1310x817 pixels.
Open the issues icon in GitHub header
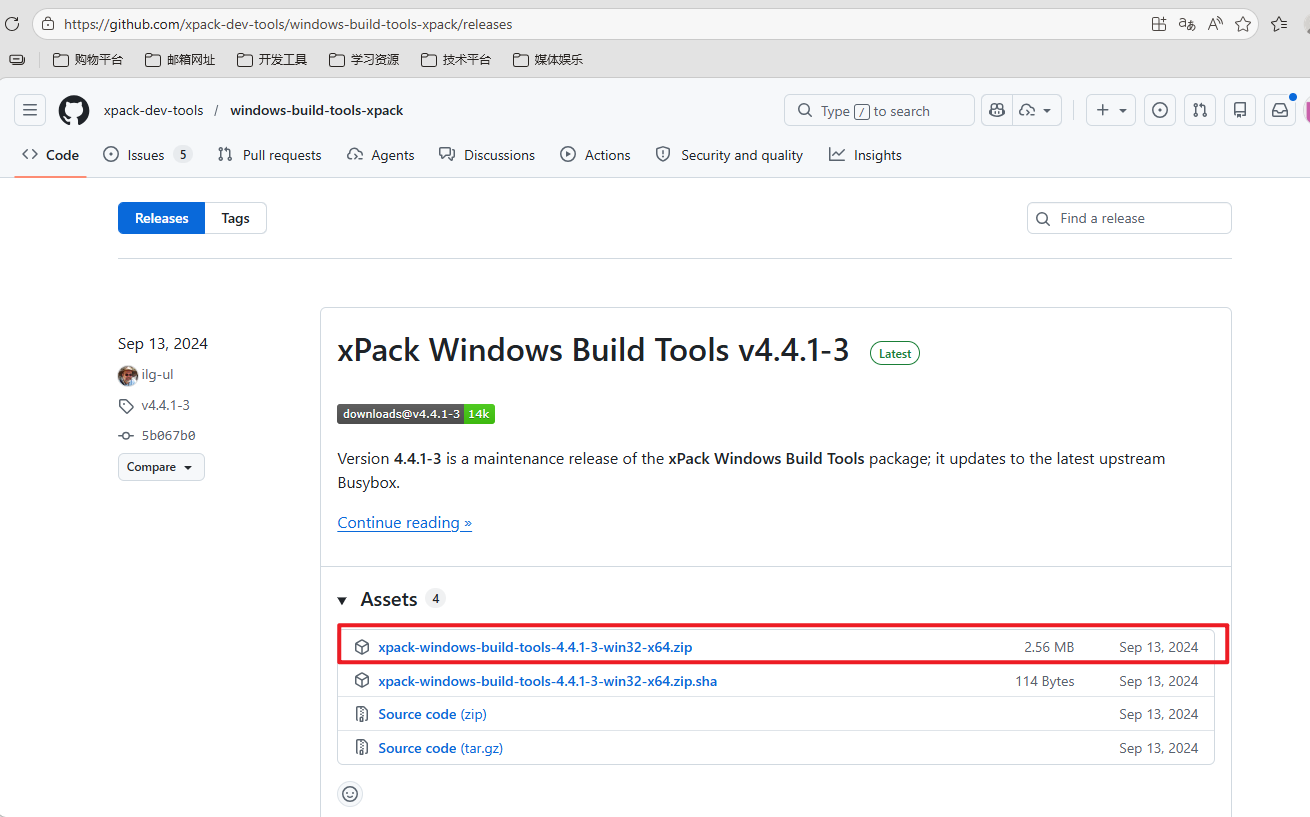(x=1159, y=110)
